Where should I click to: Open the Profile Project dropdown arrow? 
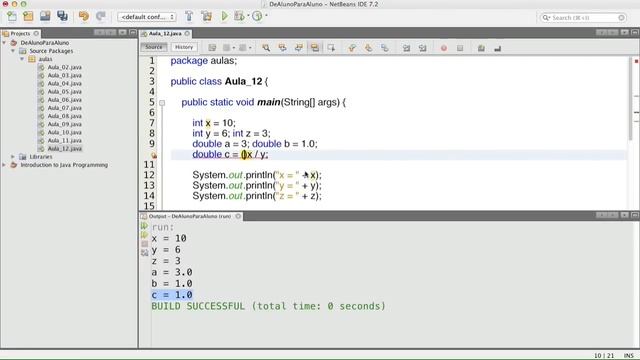click(267, 16)
